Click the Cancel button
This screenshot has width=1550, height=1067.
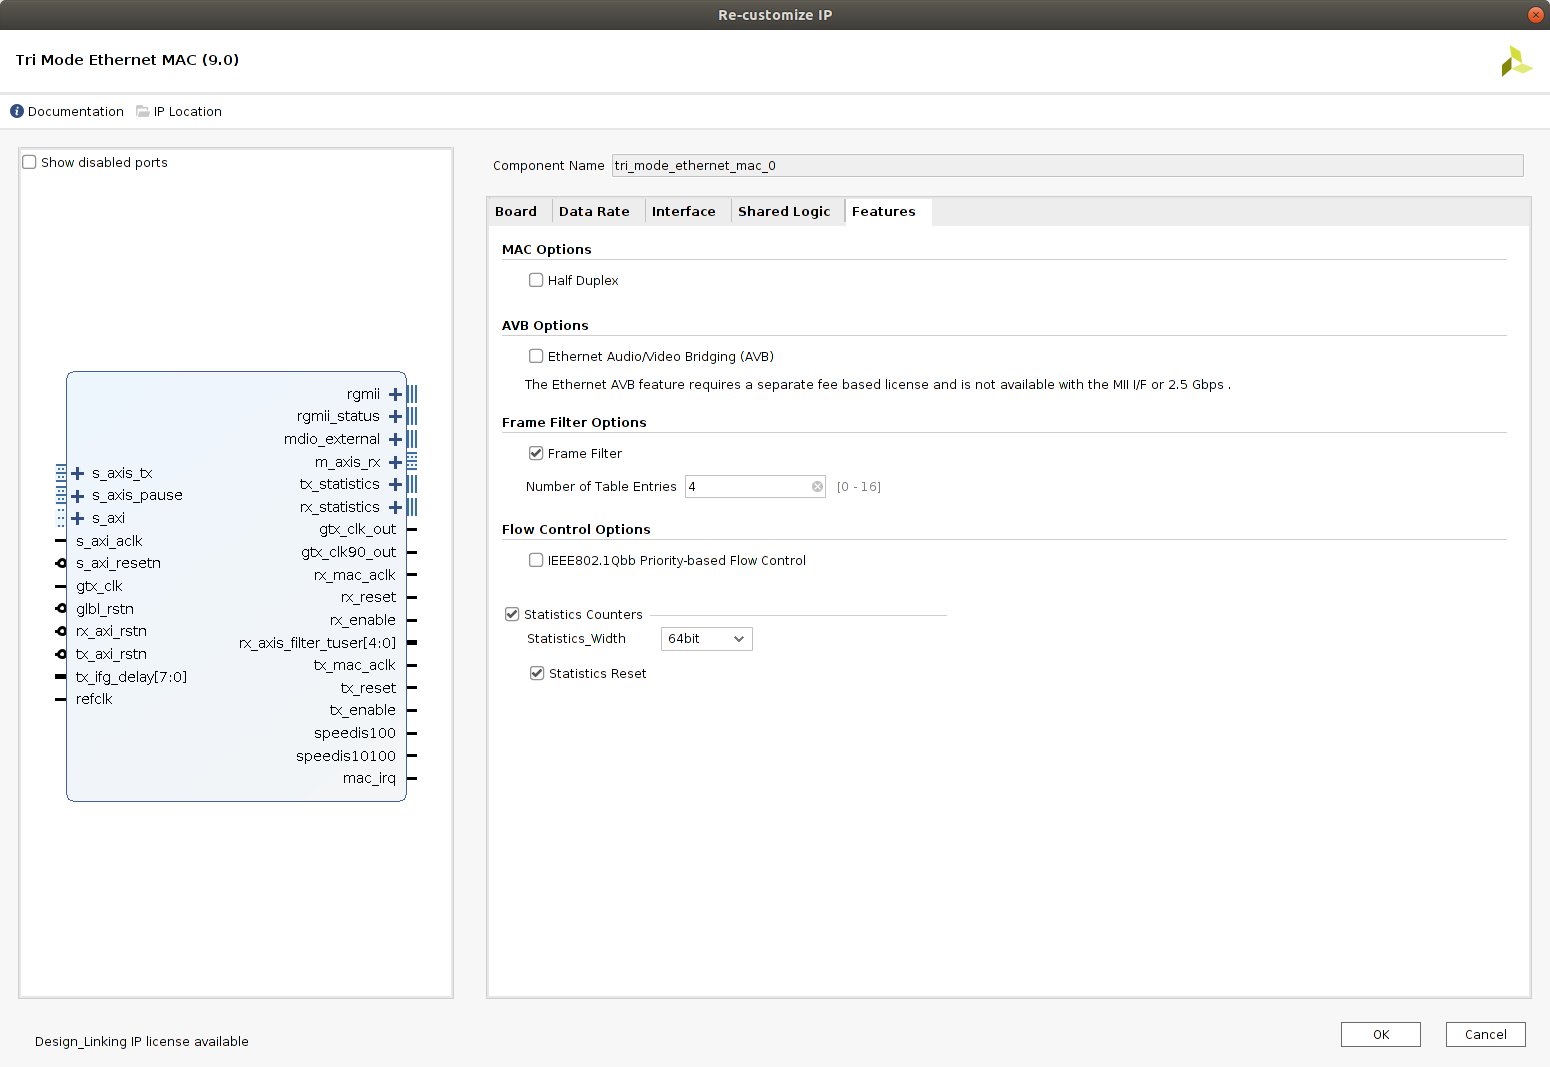1486,1034
